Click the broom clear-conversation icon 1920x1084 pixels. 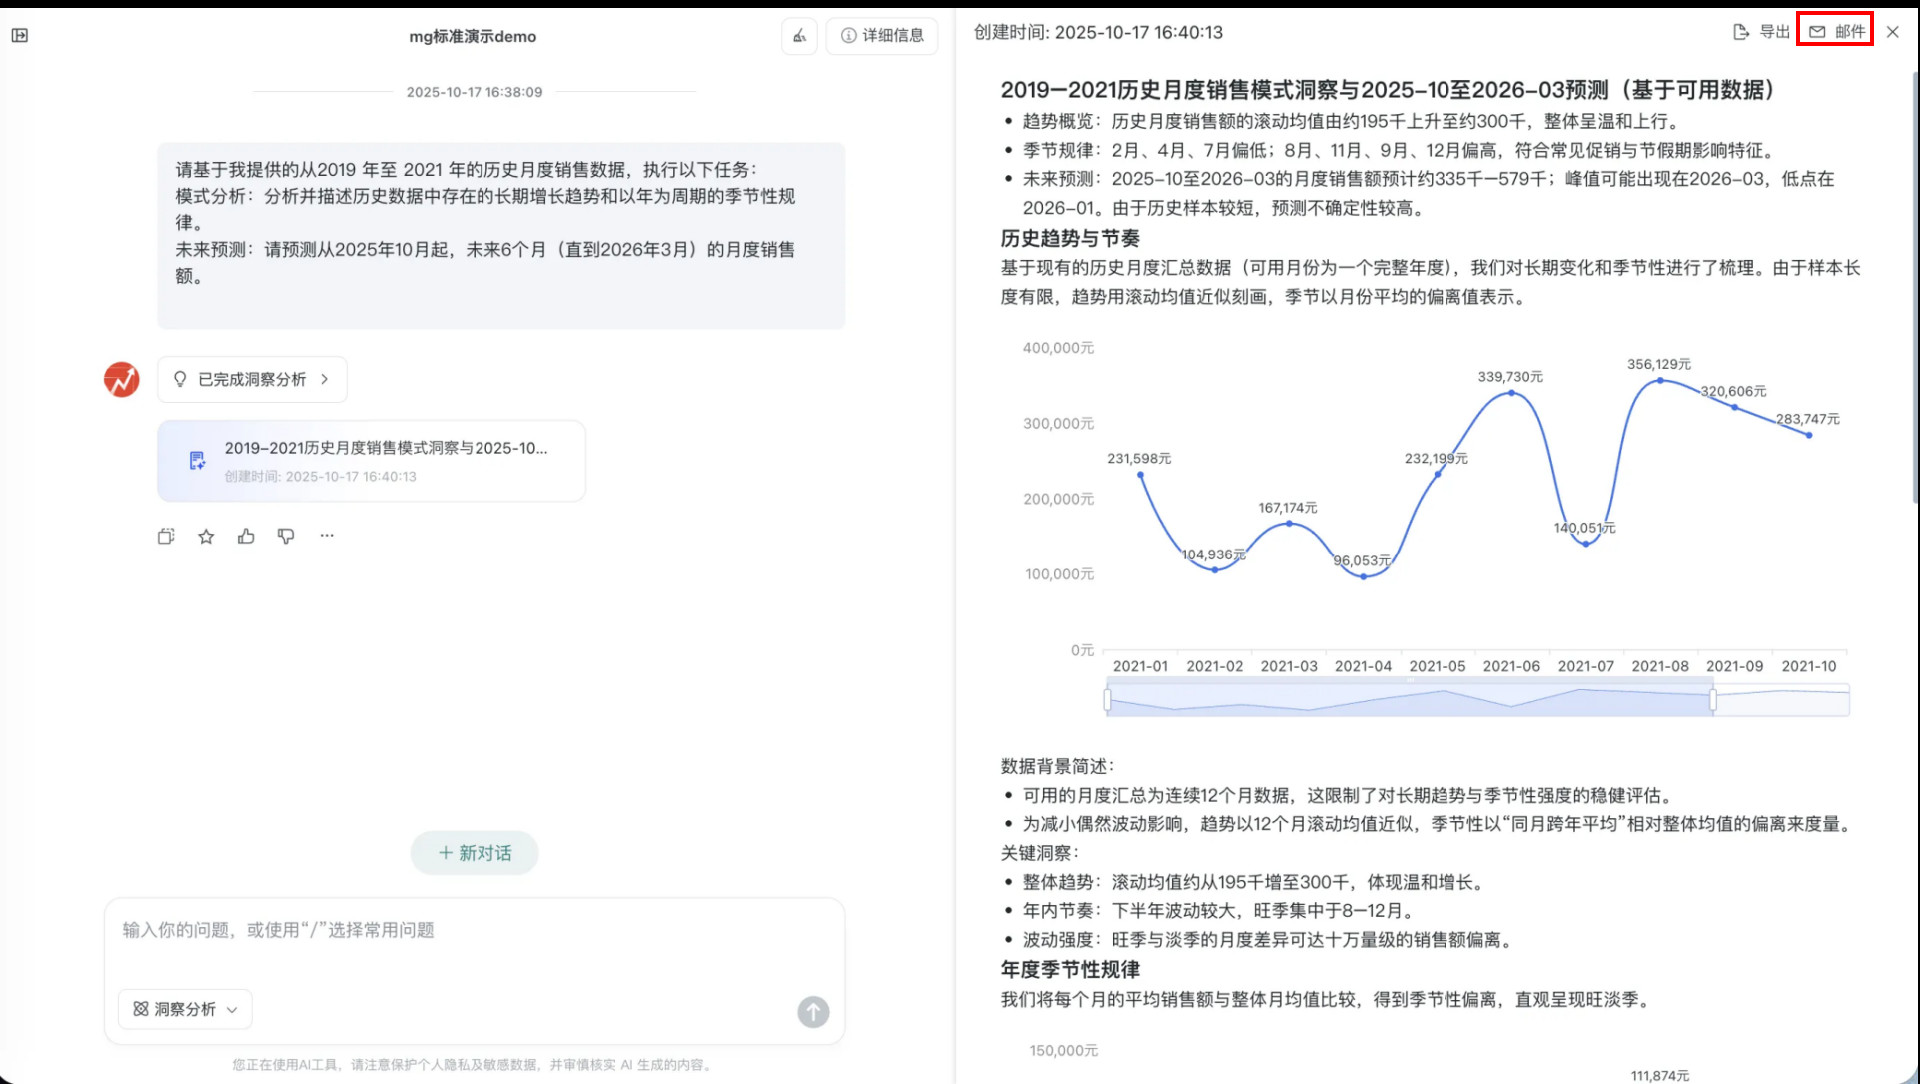[x=799, y=36]
